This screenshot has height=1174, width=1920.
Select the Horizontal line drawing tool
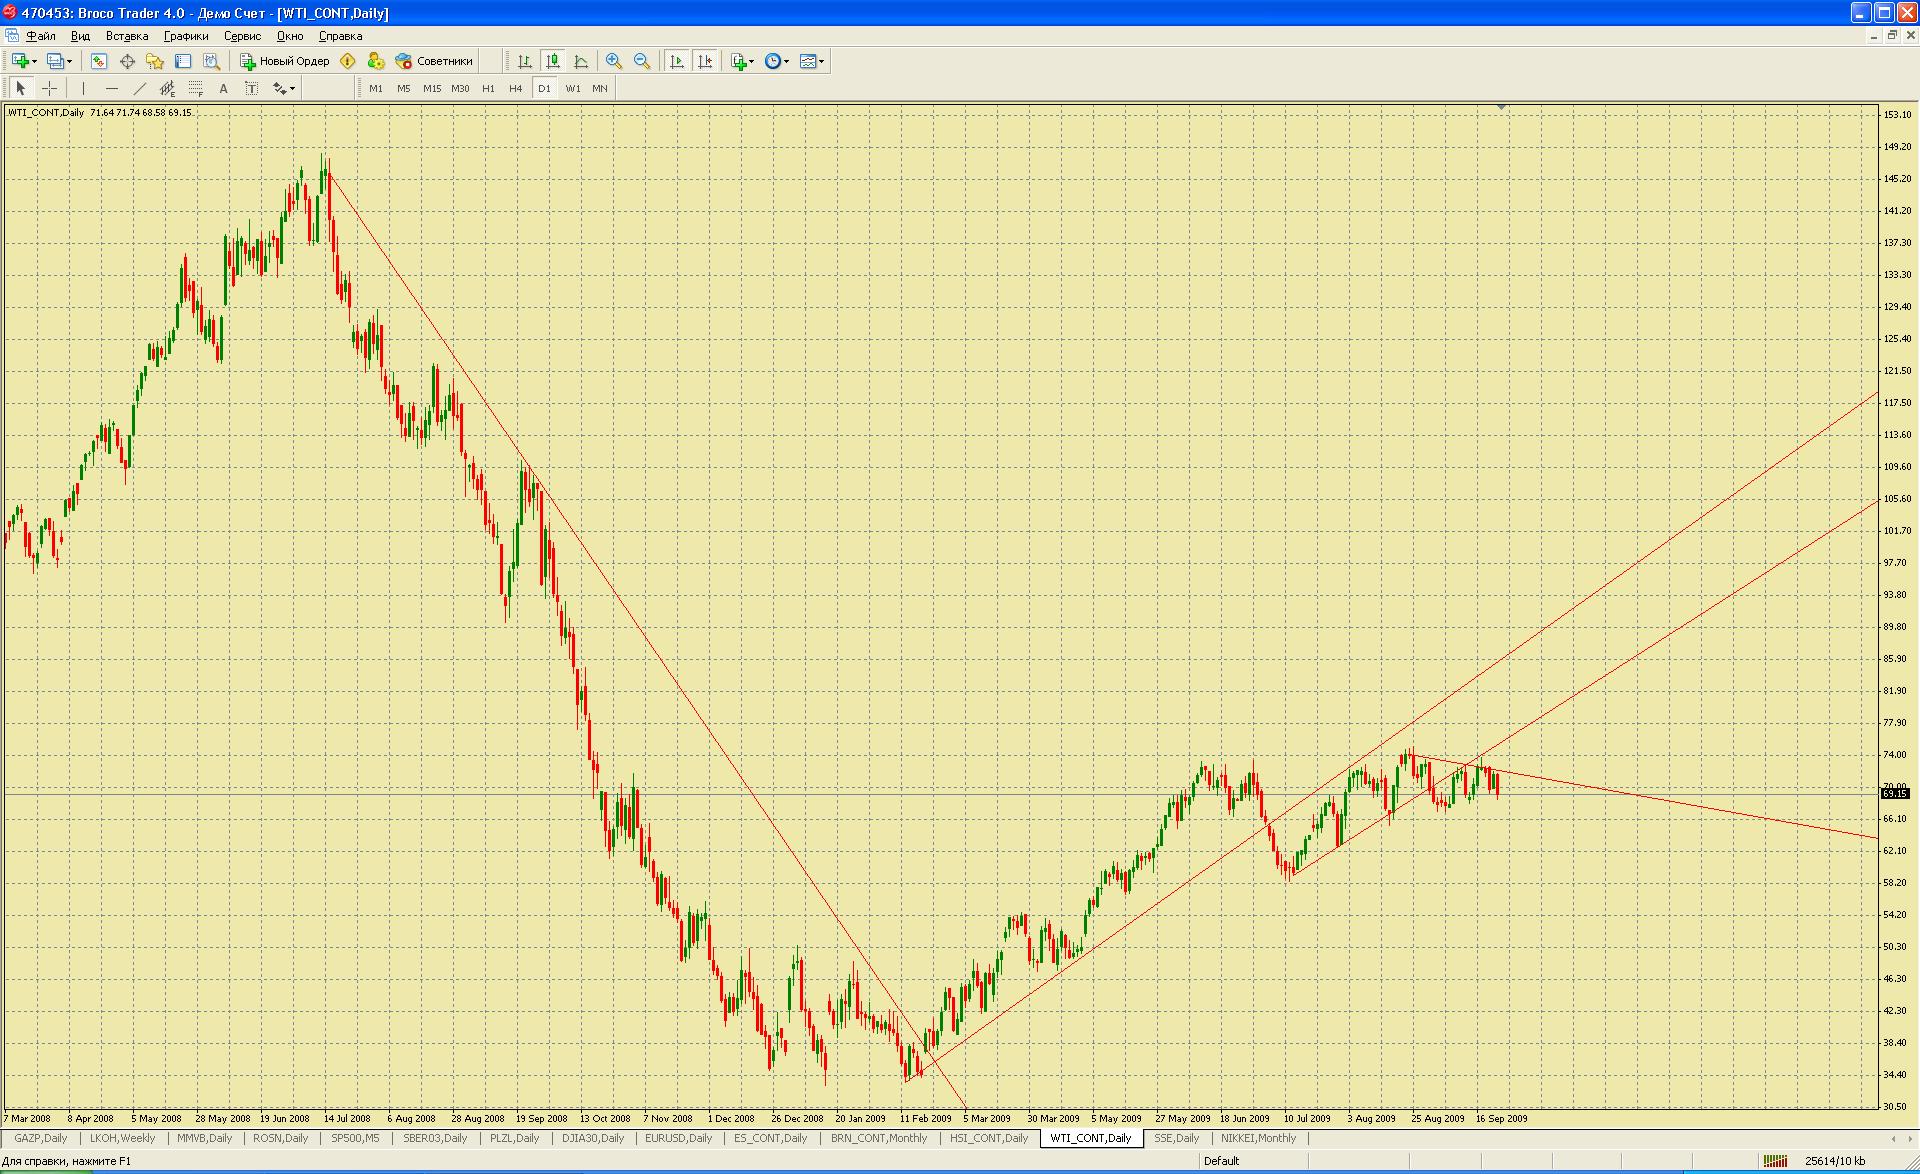(112, 88)
